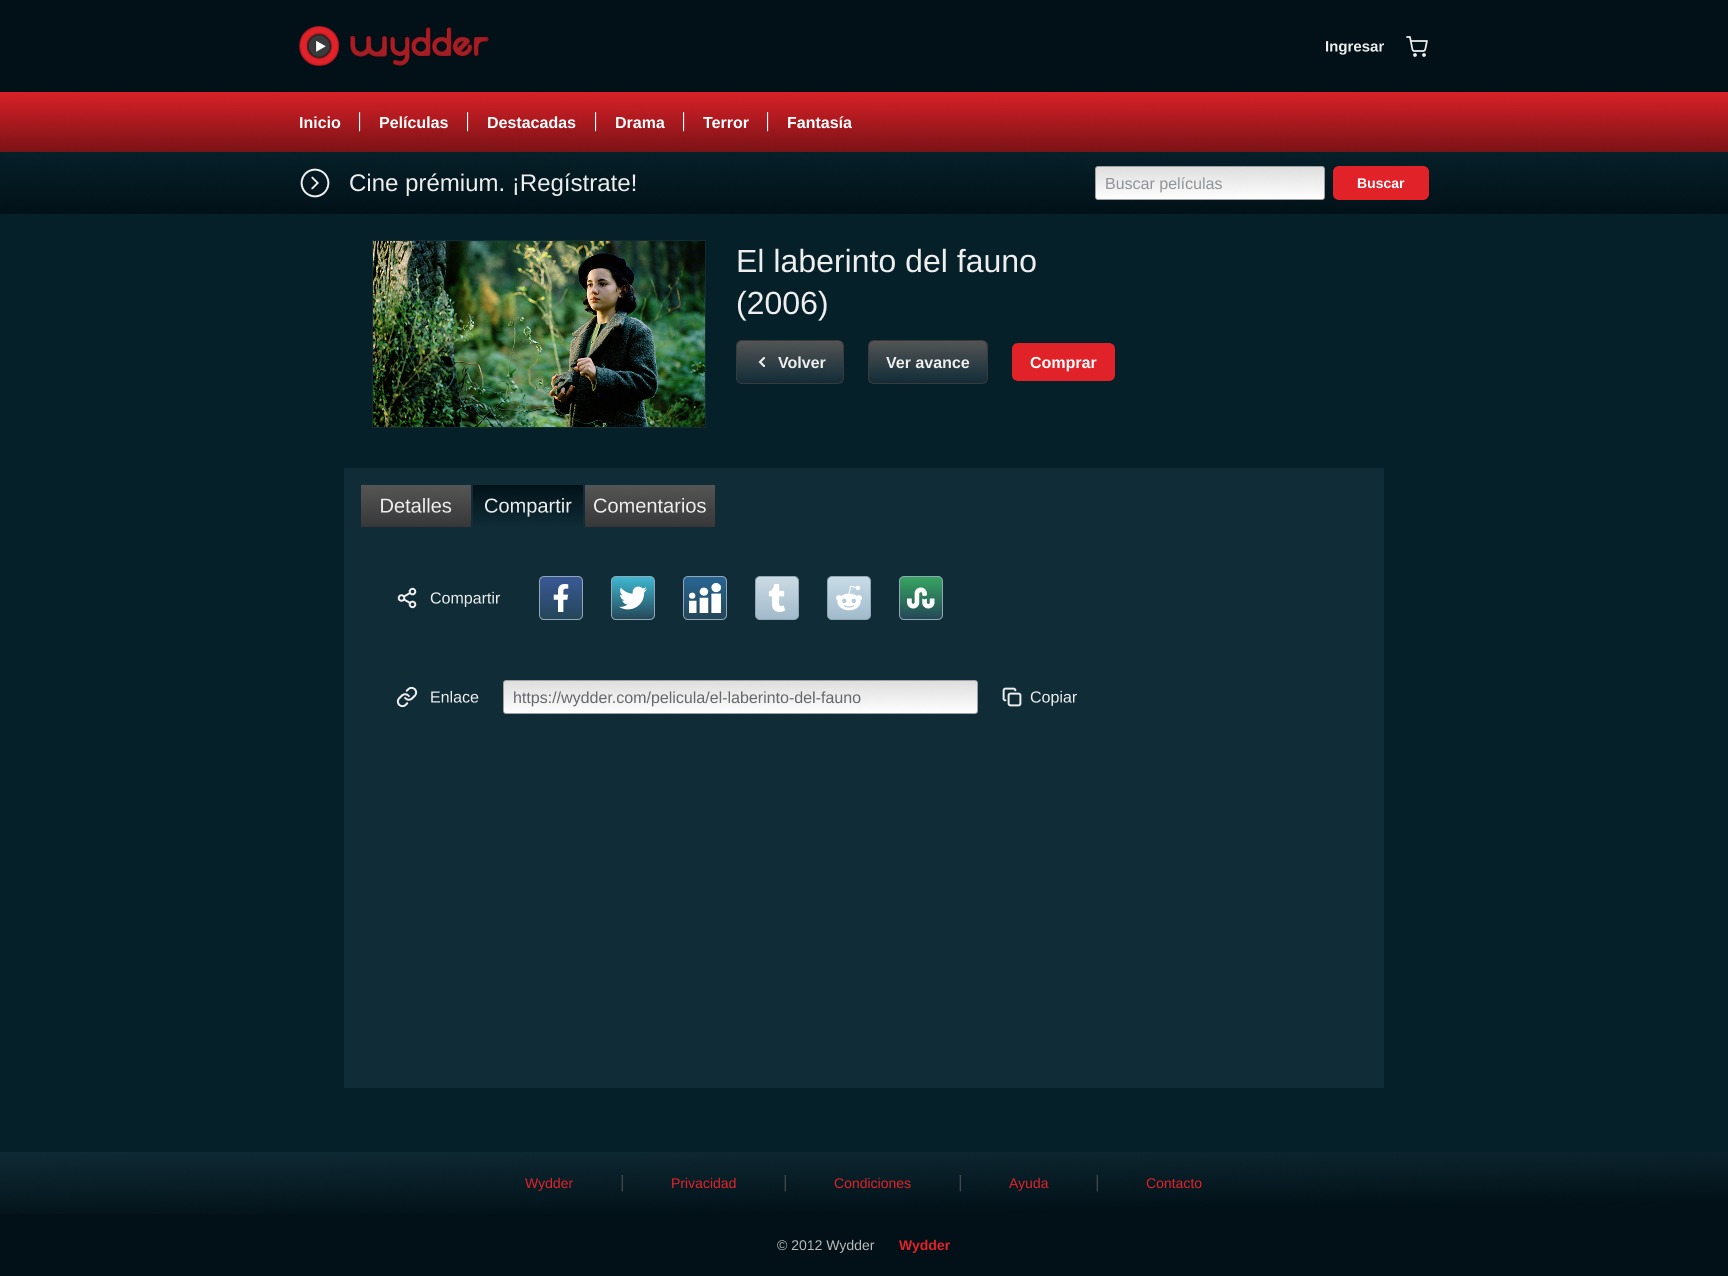
Task: Click bold Wydder link beside copyright
Action: pyautogui.click(x=925, y=1245)
